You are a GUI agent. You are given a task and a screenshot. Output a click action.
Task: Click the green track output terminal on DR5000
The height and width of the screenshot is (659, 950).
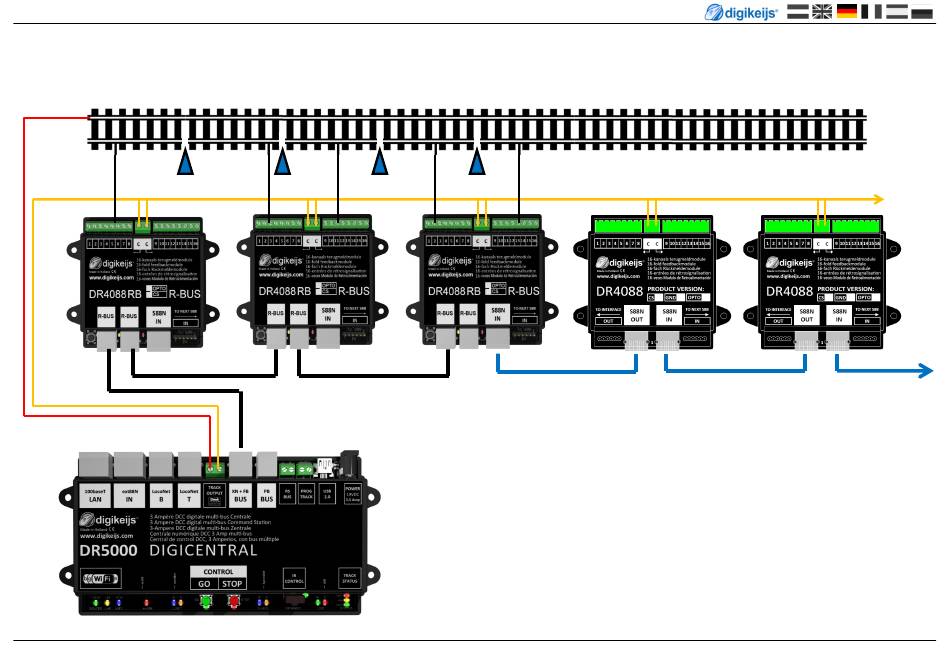(x=214, y=469)
